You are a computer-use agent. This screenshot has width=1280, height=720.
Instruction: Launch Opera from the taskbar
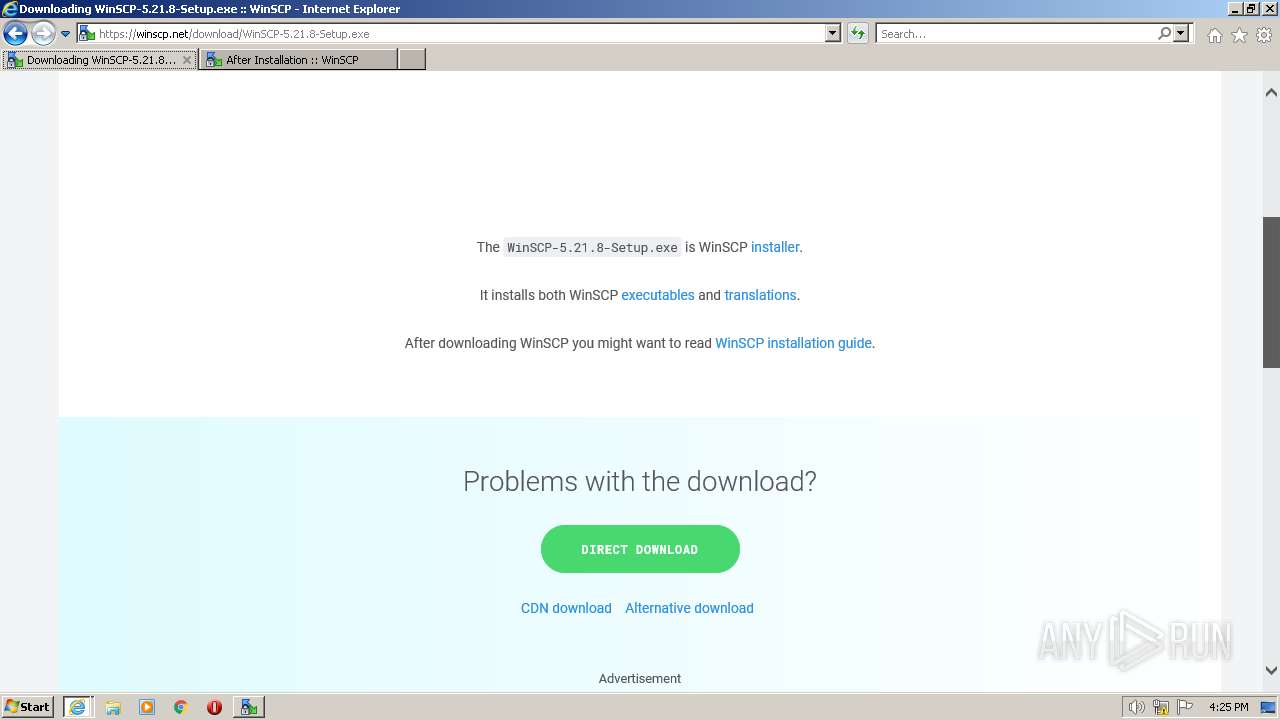pos(214,707)
